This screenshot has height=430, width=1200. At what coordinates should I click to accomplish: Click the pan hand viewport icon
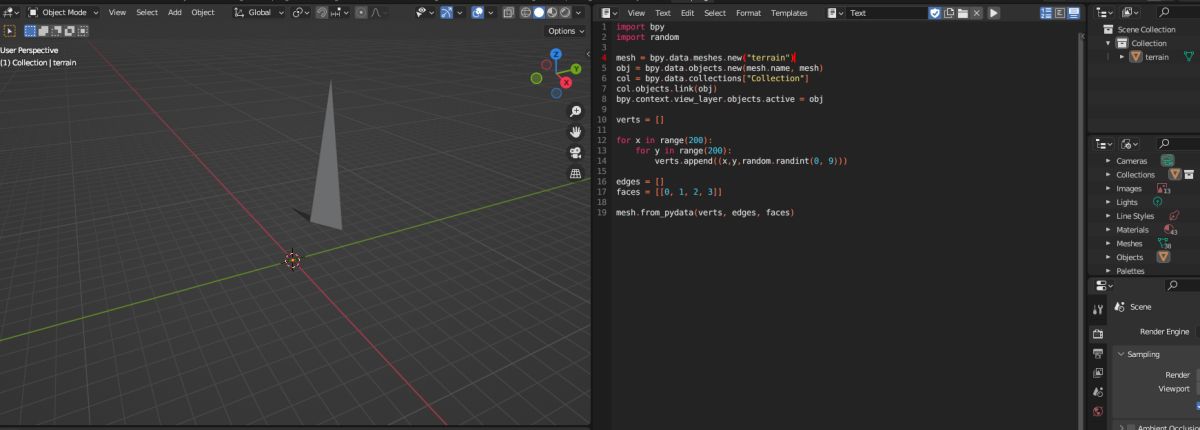[x=576, y=132]
